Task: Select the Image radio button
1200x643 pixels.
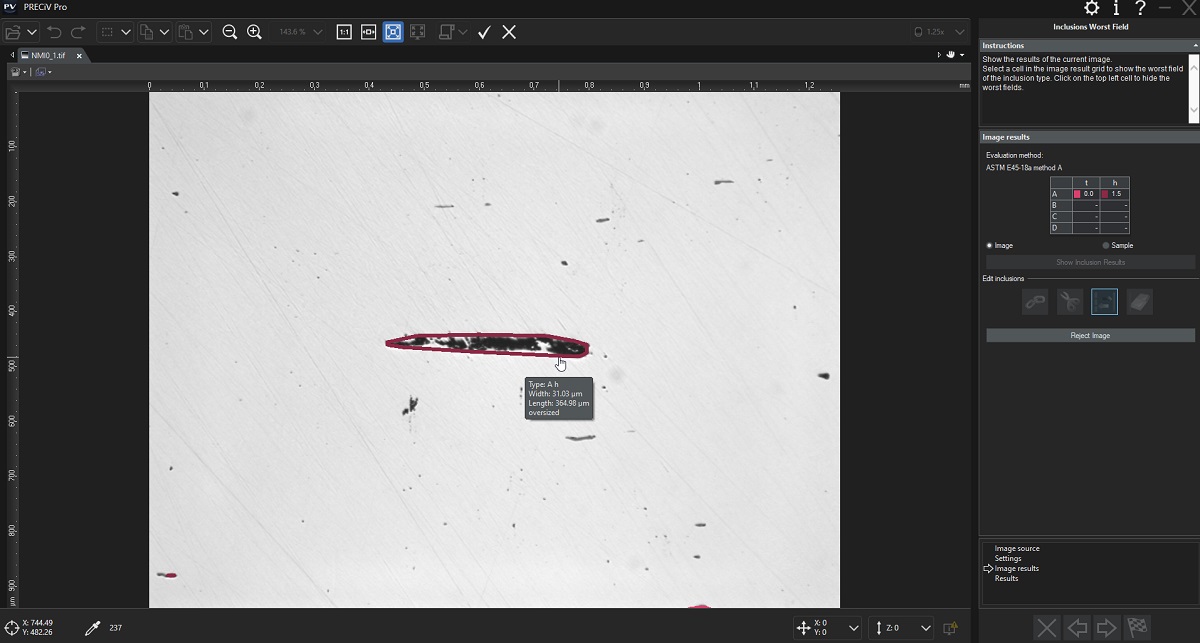Action: pyautogui.click(x=990, y=245)
